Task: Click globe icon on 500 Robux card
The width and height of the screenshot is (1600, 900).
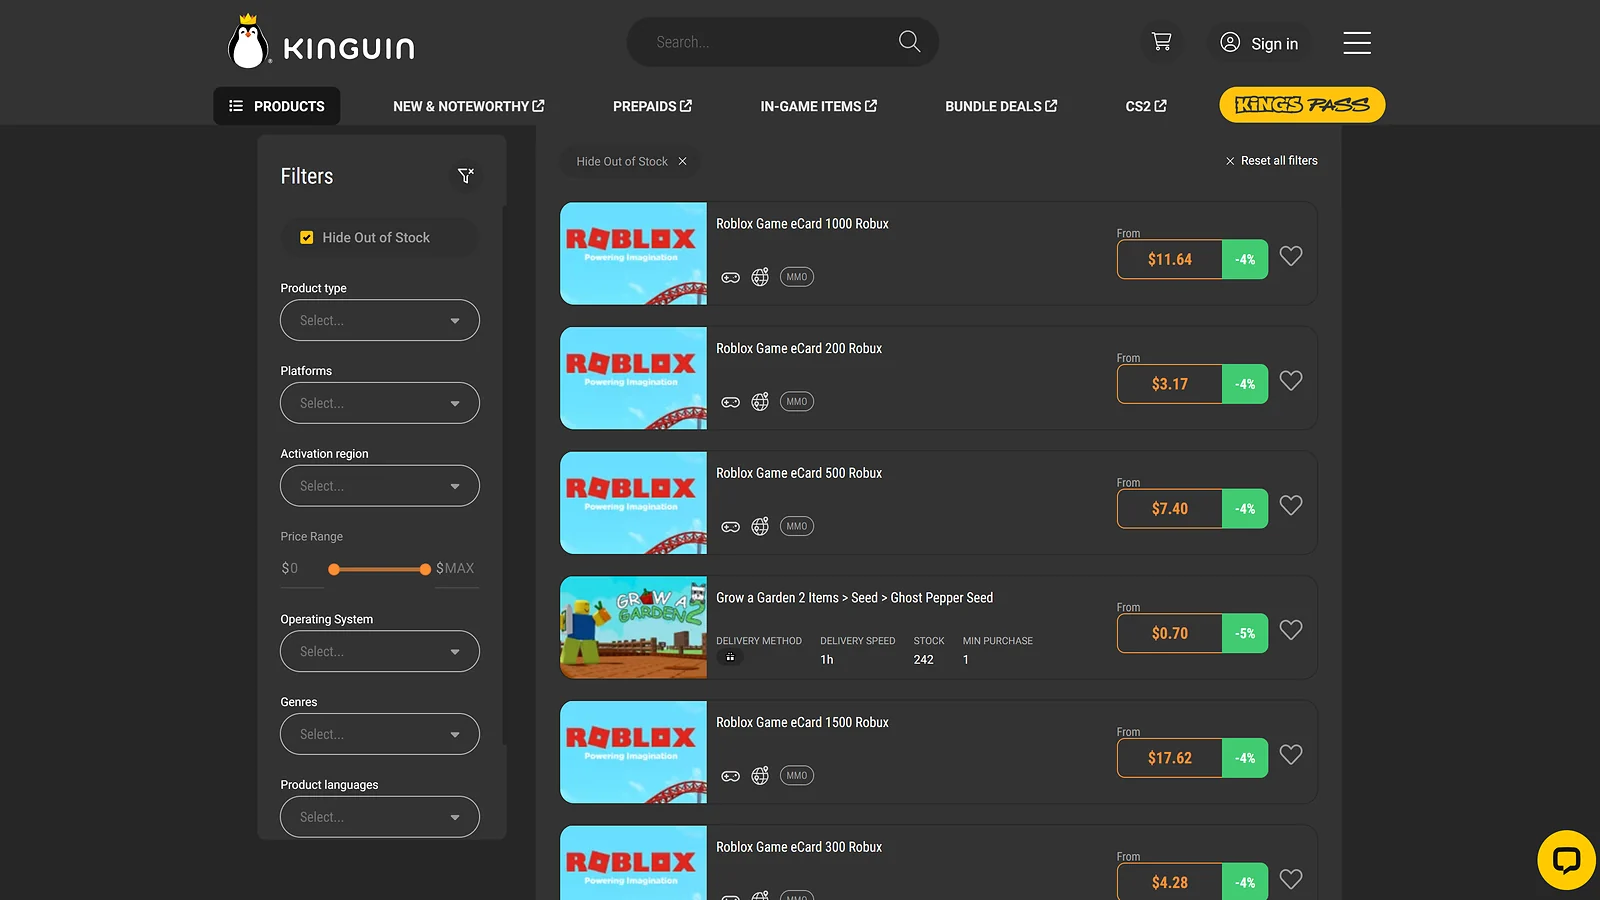Action: coord(760,526)
